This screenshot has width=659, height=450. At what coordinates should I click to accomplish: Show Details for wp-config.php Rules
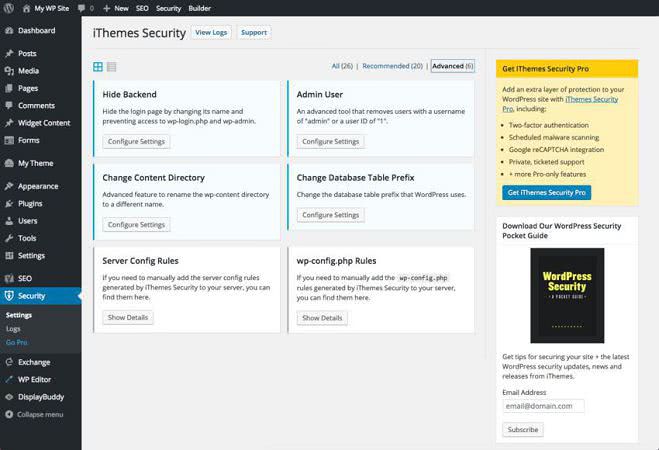(322, 318)
